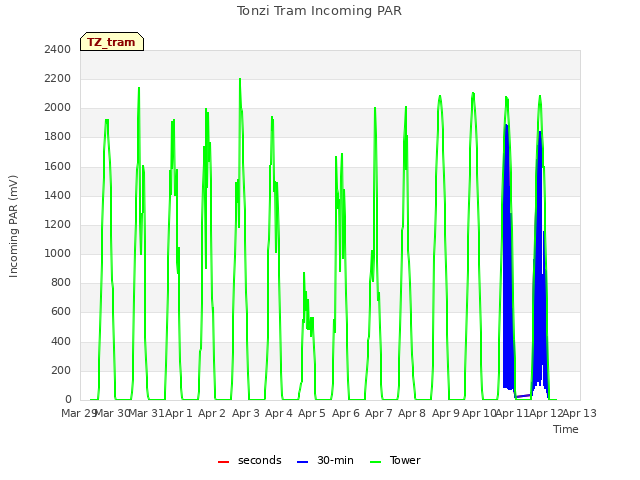This screenshot has height=480, width=640.
Task: Click the y-axis tick value 600
Action: tap(61, 312)
